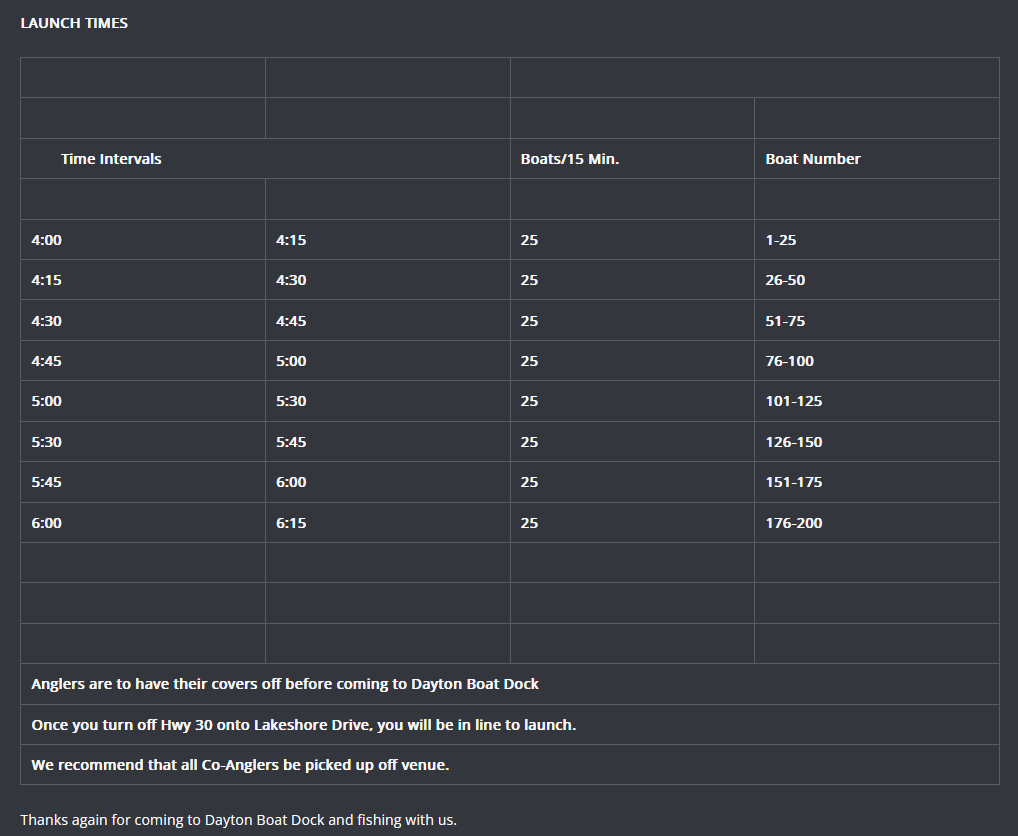Click the Time Intervals column header
The image size is (1018, 836).
(111, 159)
